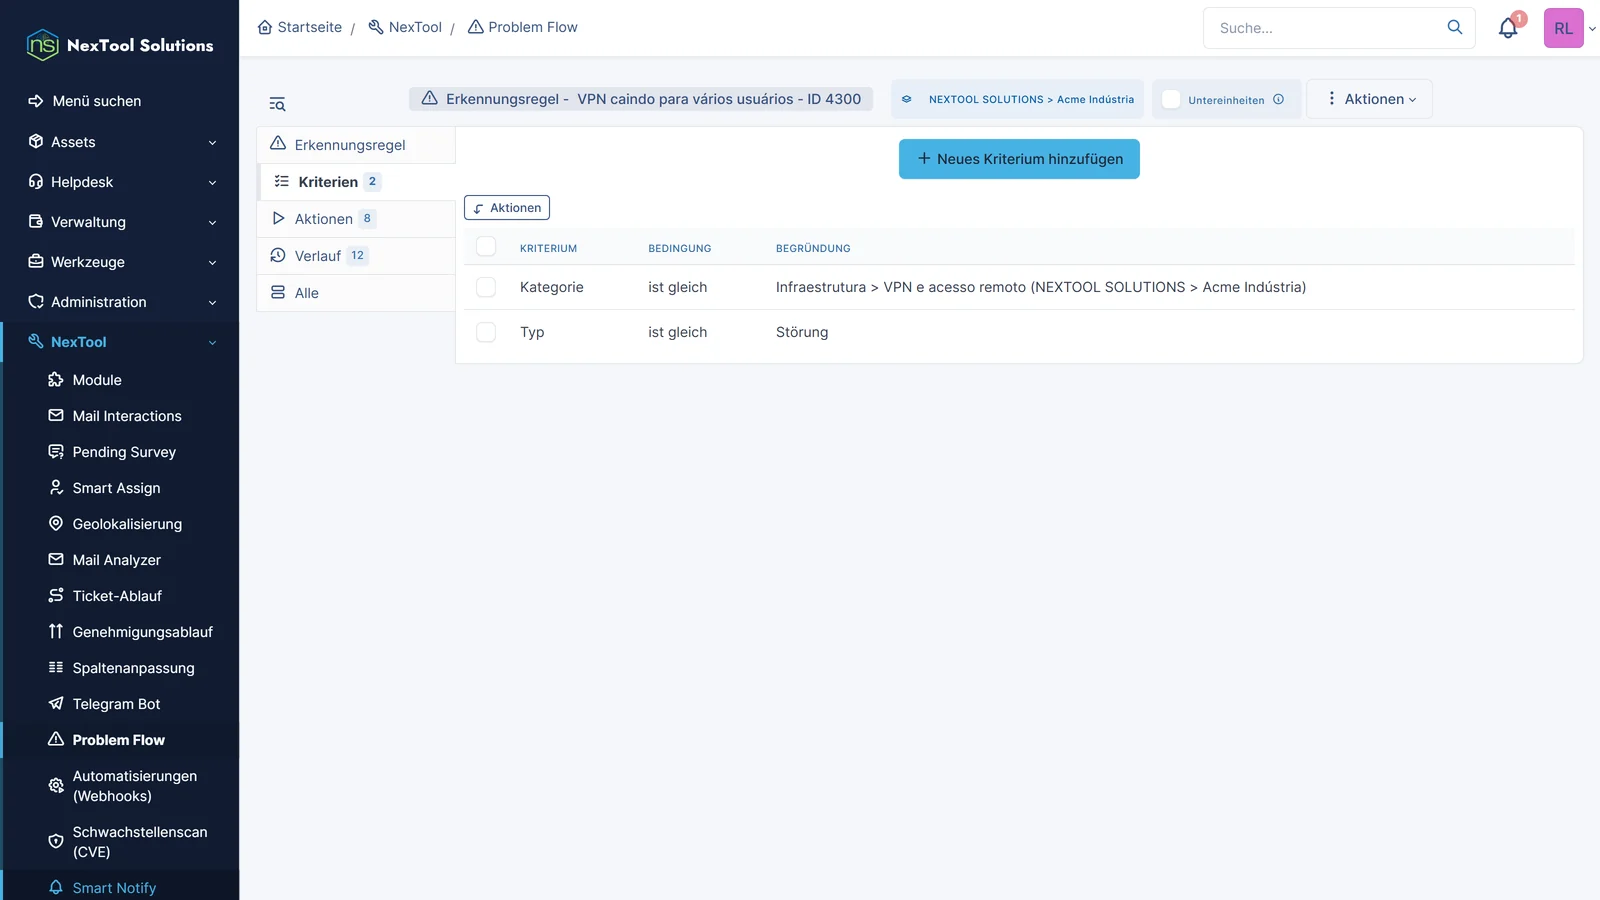Open Genehmigungsablauf via its arrows icon
This screenshot has height=900, width=1600.
point(56,632)
